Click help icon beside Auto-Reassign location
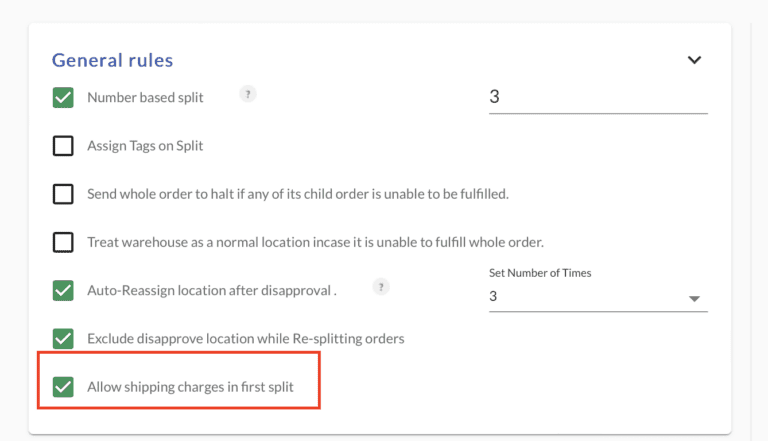This screenshot has width=768, height=441. click(381, 287)
